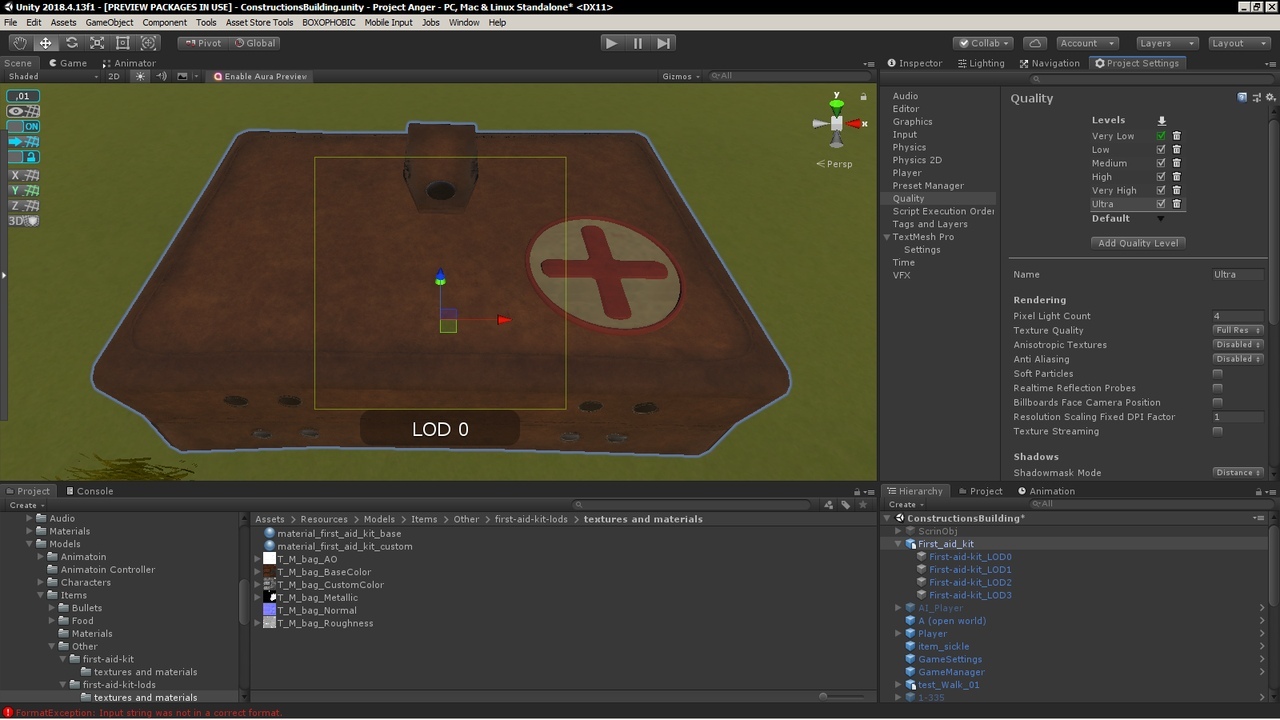The height and width of the screenshot is (720, 1280).
Task: Toggle Low level checkbox
Action: [1161, 150]
